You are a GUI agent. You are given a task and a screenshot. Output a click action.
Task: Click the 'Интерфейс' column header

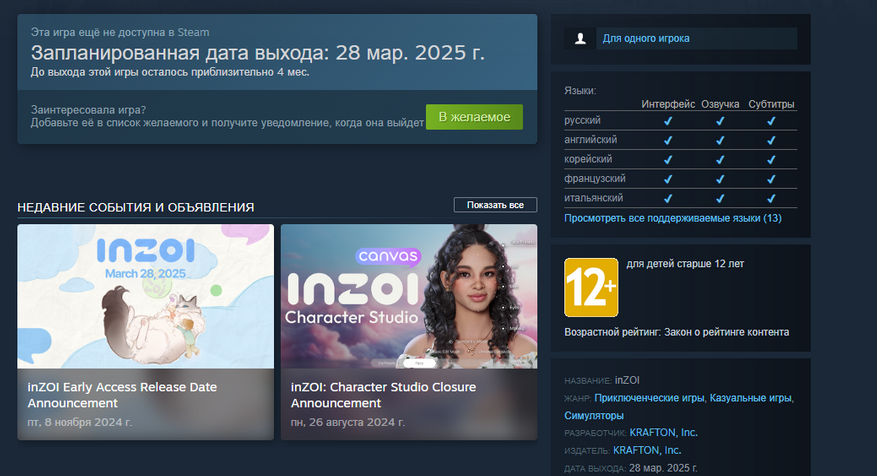click(x=668, y=104)
